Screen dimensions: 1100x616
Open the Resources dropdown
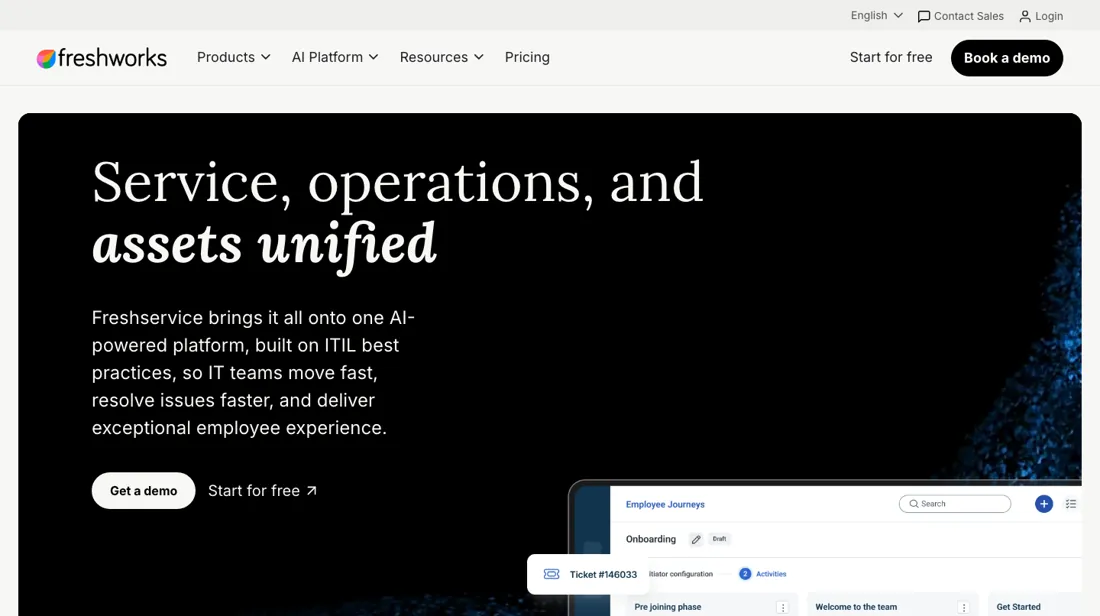[441, 58]
